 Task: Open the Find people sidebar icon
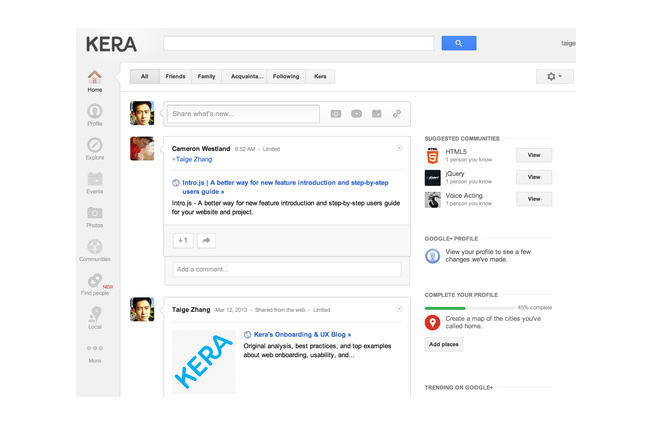(x=95, y=281)
